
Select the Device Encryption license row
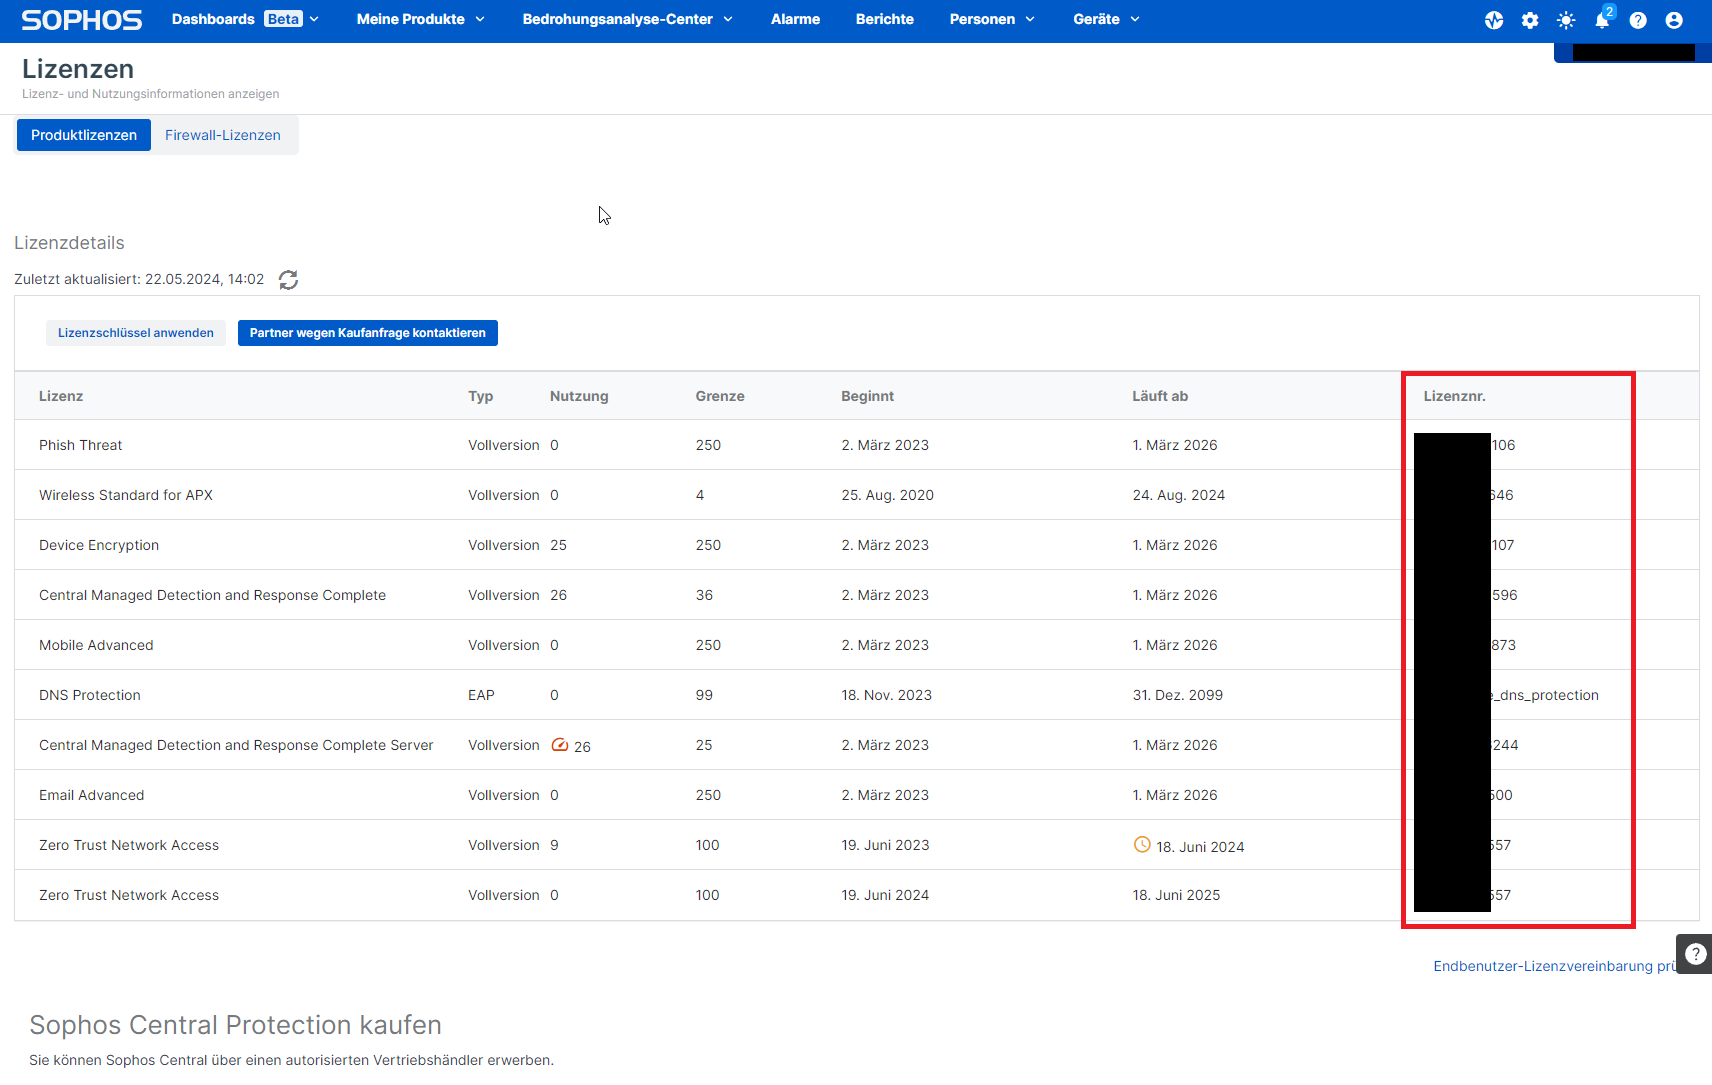(x=857, y=545)
